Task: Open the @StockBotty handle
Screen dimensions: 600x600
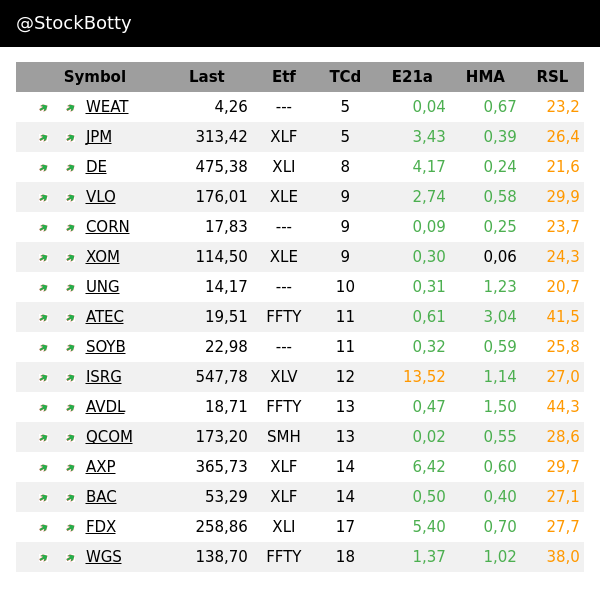Action: click(74, 23)
